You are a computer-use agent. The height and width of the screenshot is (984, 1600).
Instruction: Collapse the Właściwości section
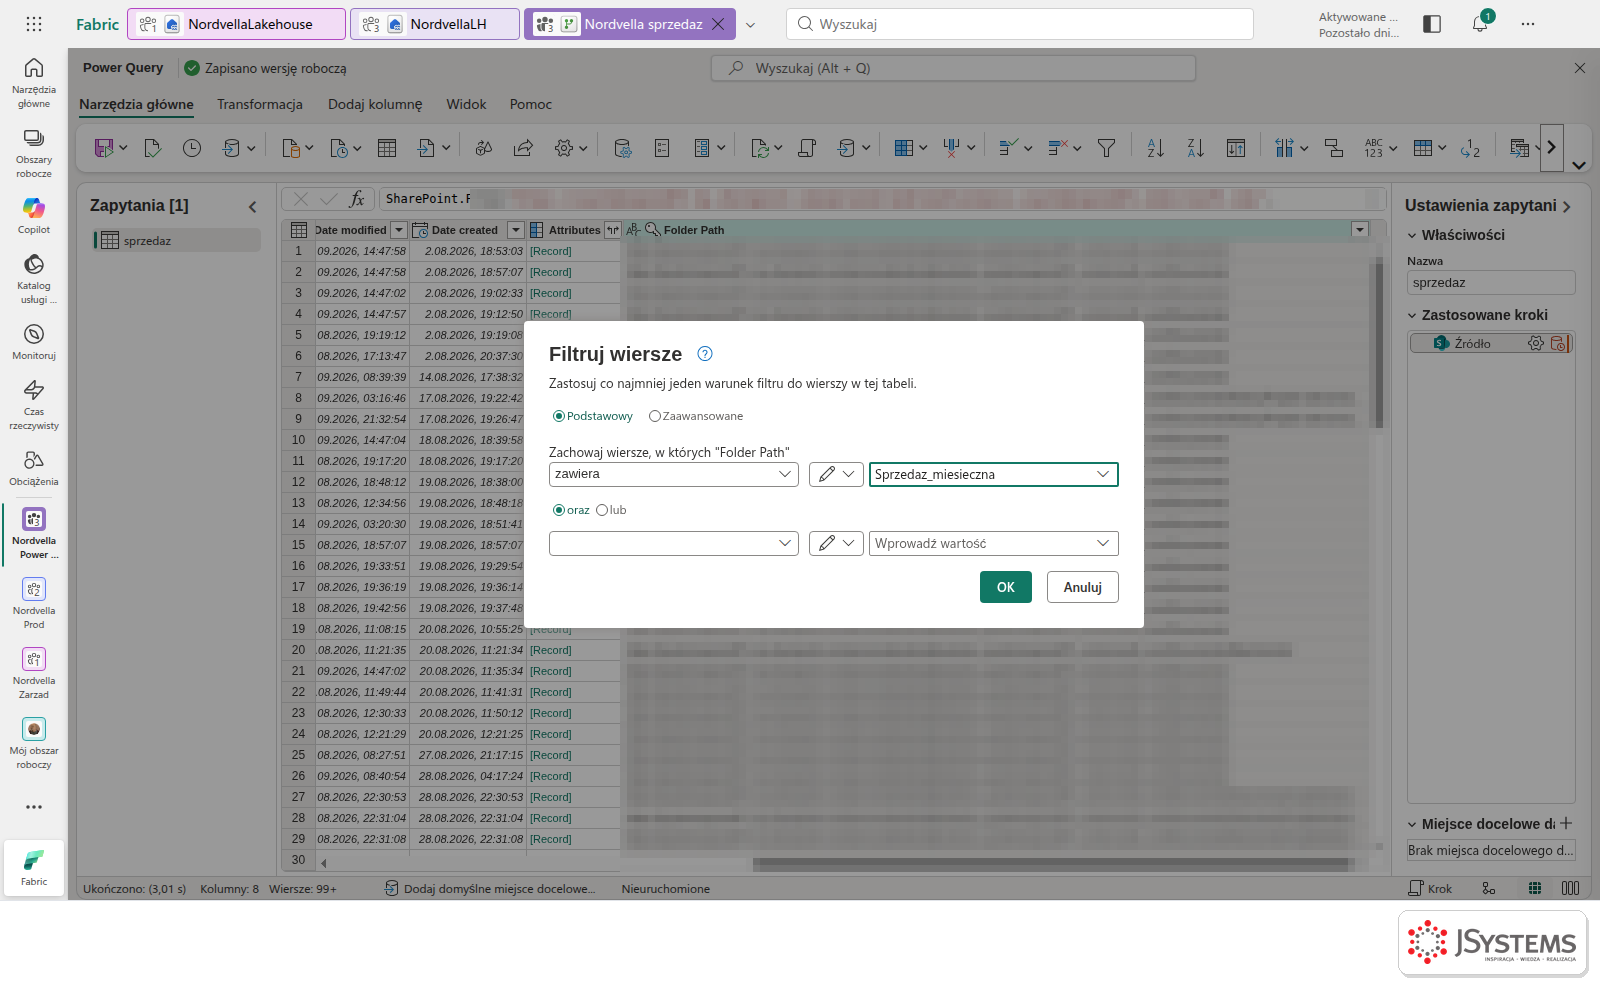(1412, 235)
